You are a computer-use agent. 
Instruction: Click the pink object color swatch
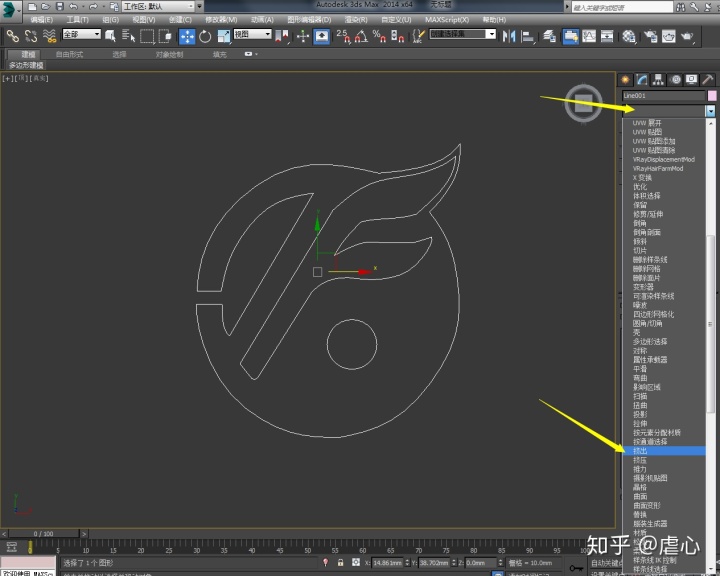[712, 96]
